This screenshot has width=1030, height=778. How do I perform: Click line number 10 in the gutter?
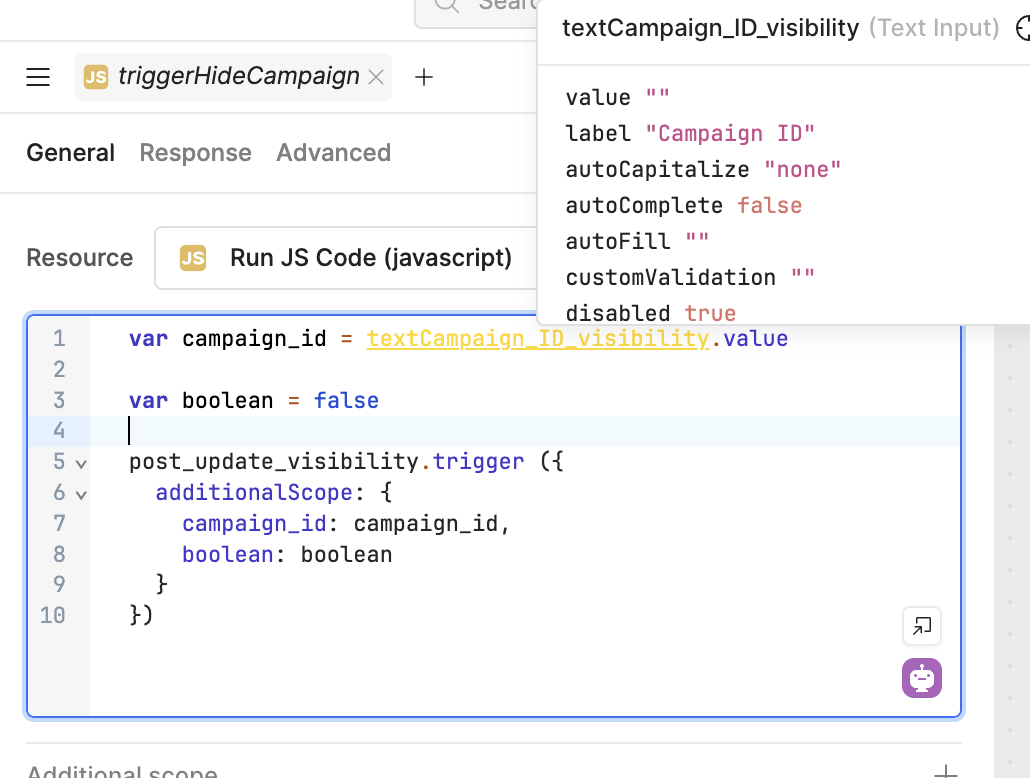coord(53,616)
